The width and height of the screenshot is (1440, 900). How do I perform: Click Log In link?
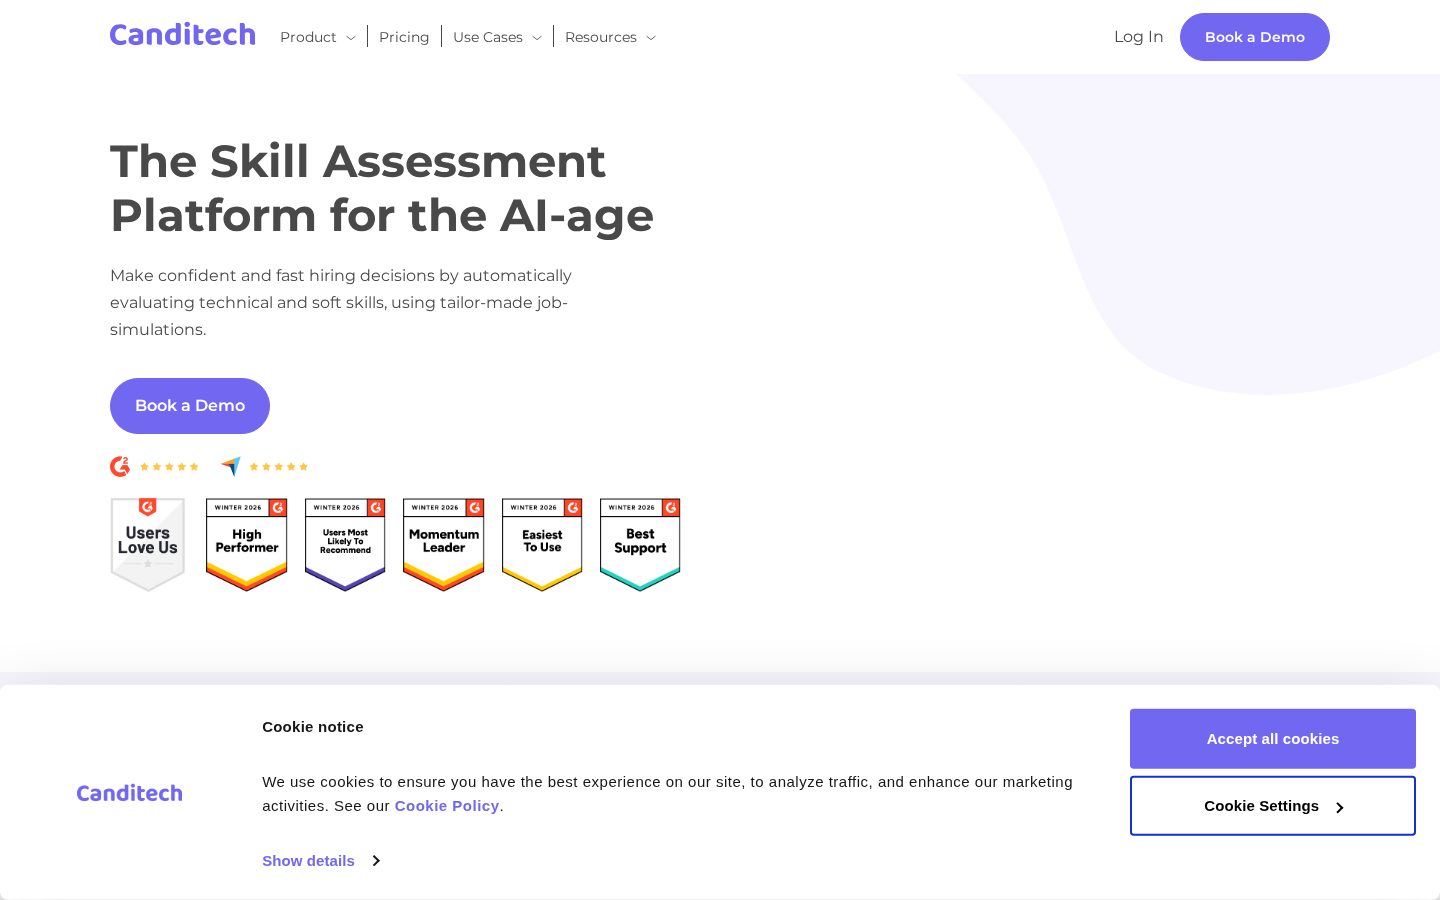(1139, 37)
